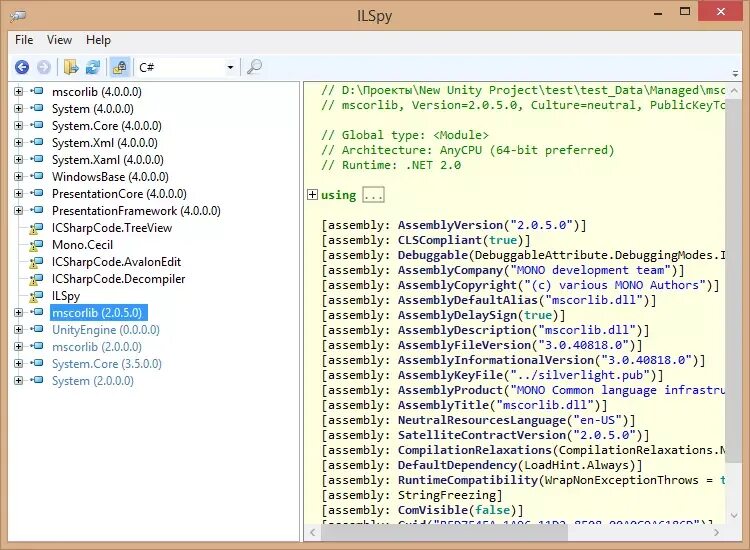Click the assembly icon beside System.Xaml (4.0.0.0)

tap(37, 159)
